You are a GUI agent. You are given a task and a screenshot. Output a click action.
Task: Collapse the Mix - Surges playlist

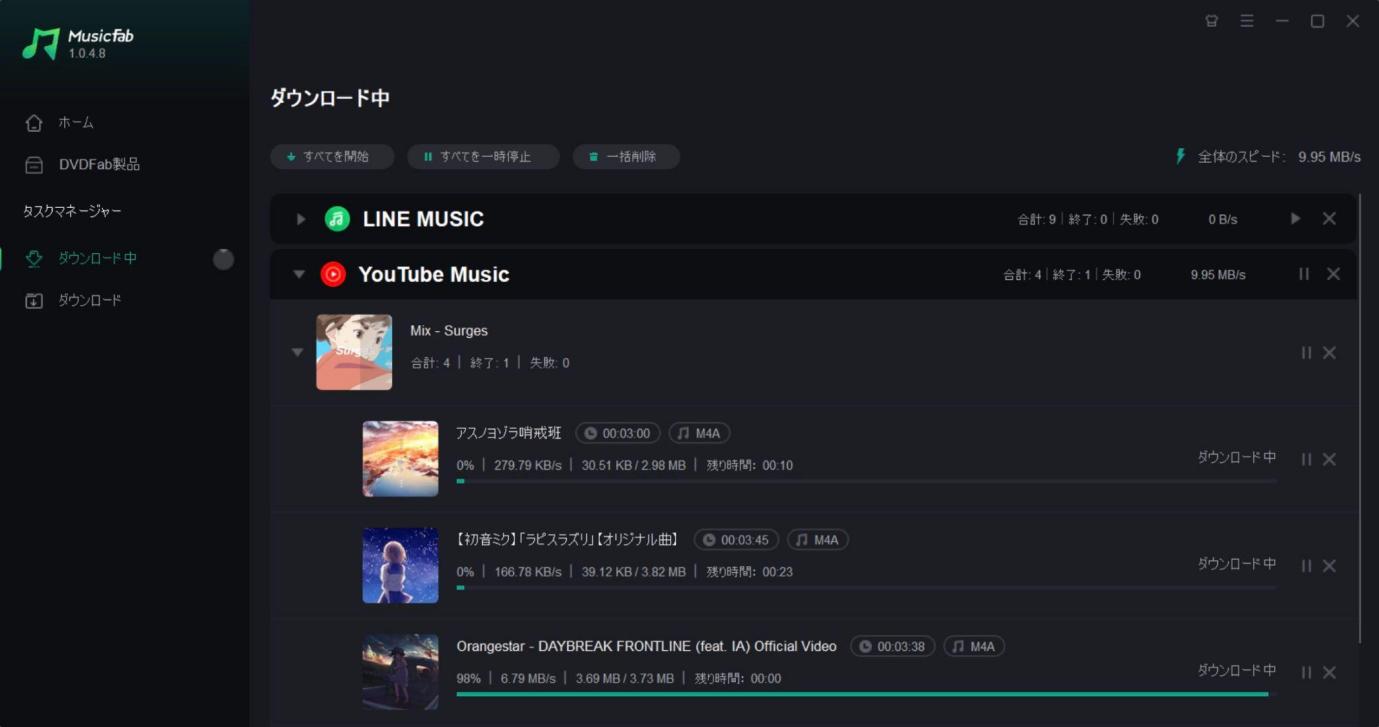click(x=297, y=352)
